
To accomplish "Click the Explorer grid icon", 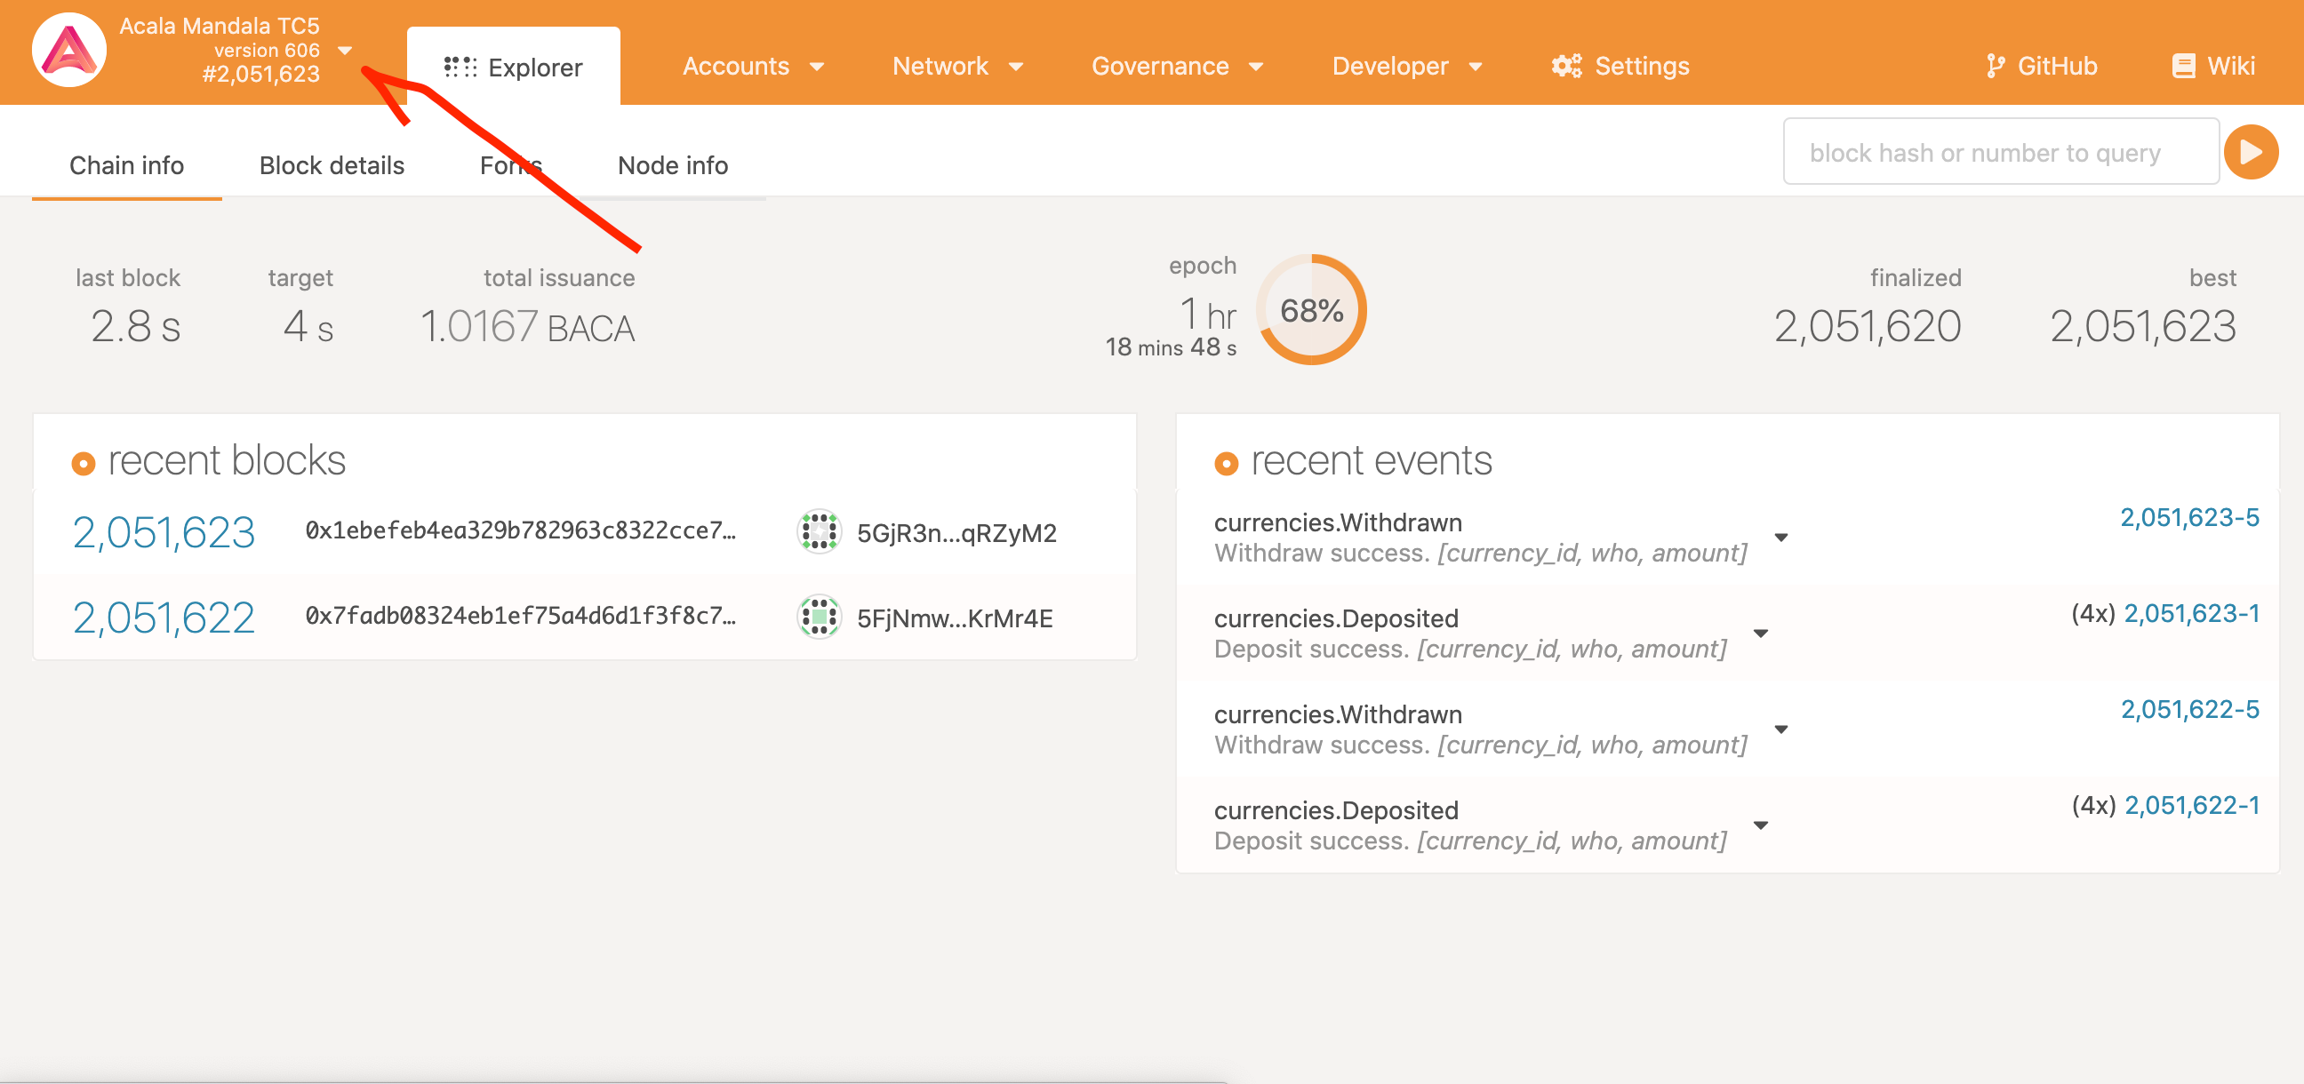I will [460, 67].
